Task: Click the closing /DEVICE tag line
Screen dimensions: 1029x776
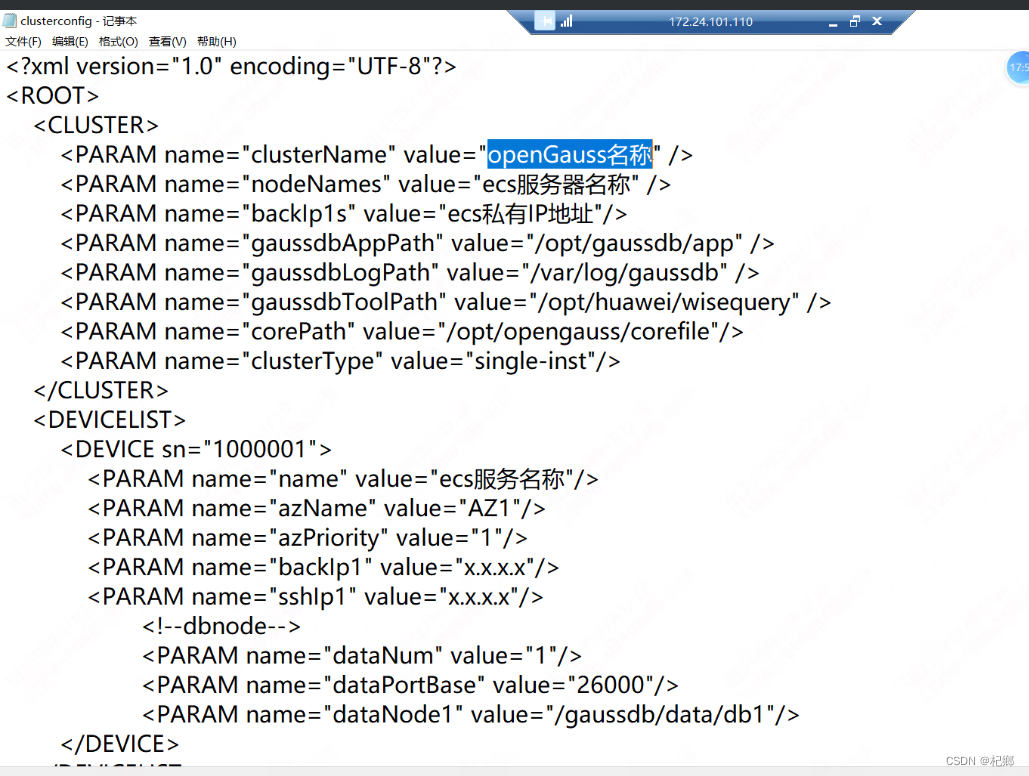Action: coord(119,744)
